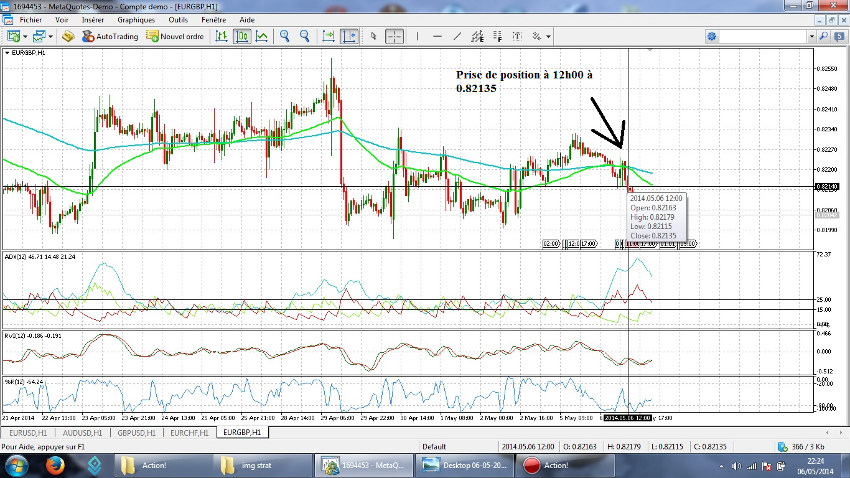Click the 2014.05.06 12:00 status bar date

(527, 447)
